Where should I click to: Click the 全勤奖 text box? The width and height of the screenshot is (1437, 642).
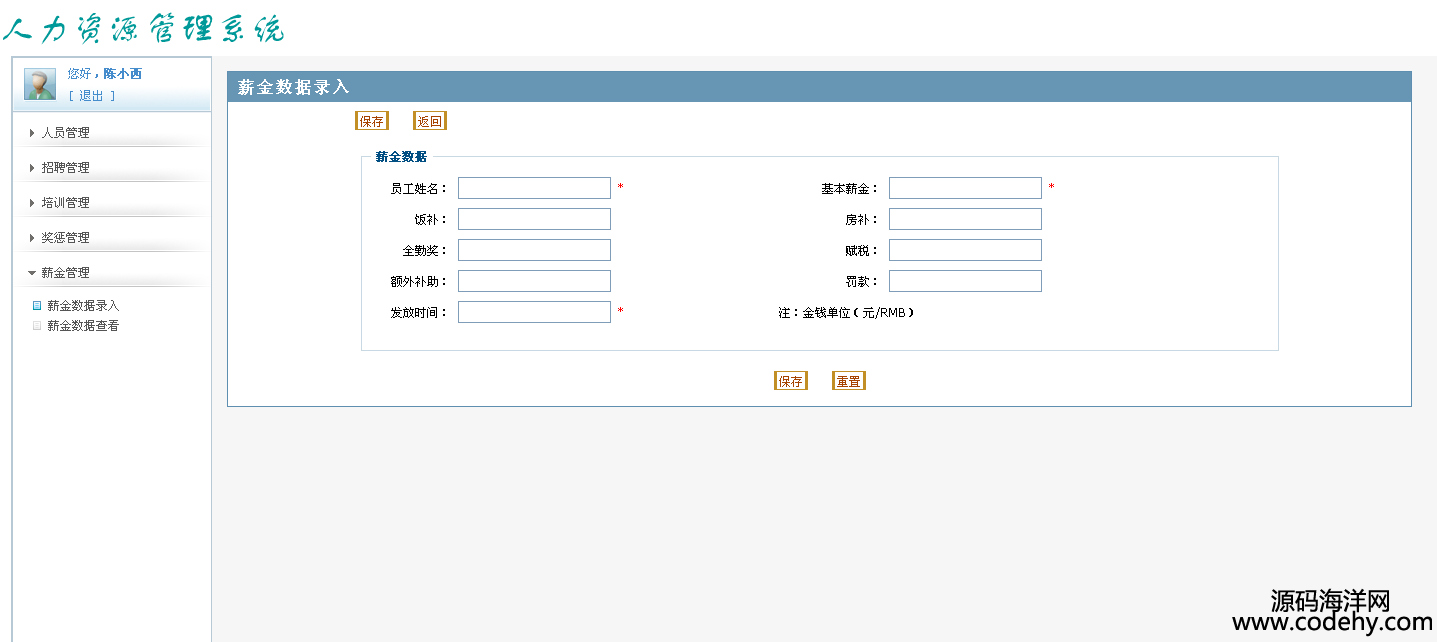(534, 250)
